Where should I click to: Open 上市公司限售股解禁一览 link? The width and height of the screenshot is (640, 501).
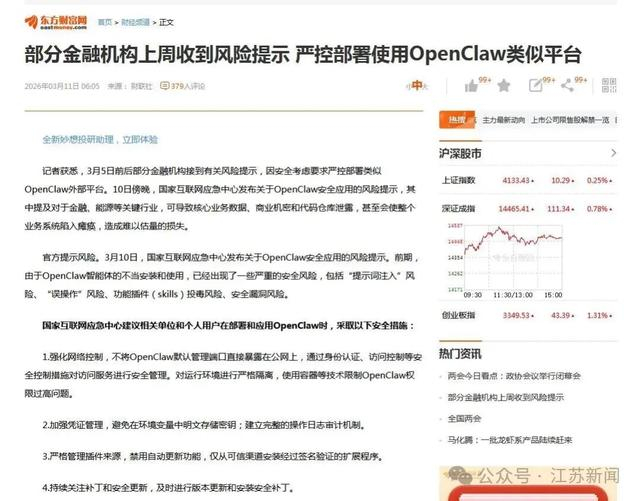coord(570,120)
